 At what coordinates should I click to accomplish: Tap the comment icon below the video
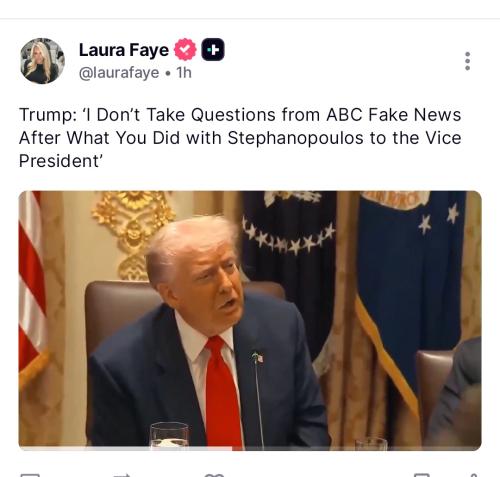[x=30, y=475]
